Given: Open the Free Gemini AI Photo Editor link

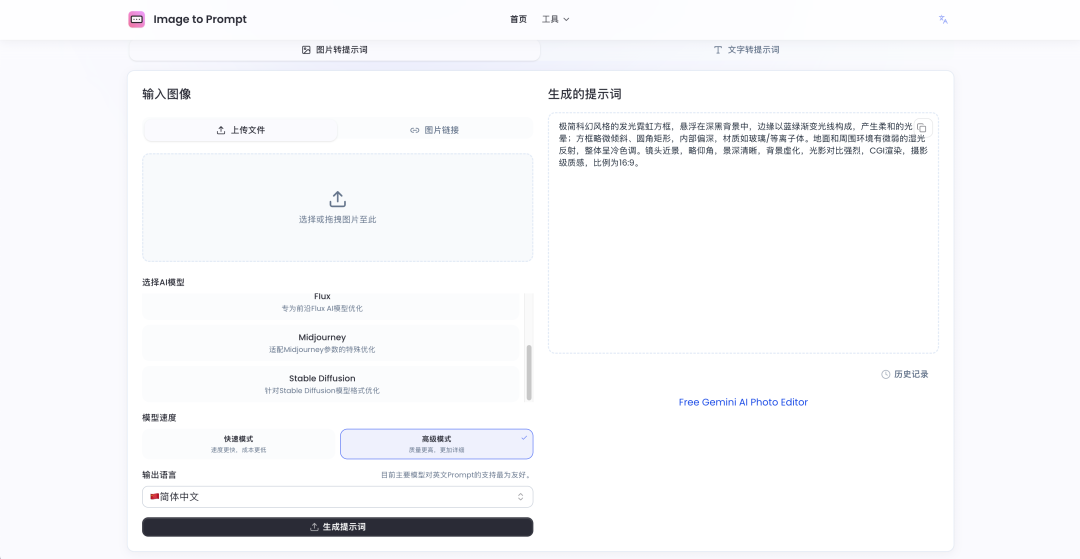Looking at the screenshot, I should [x=743, y=402].
